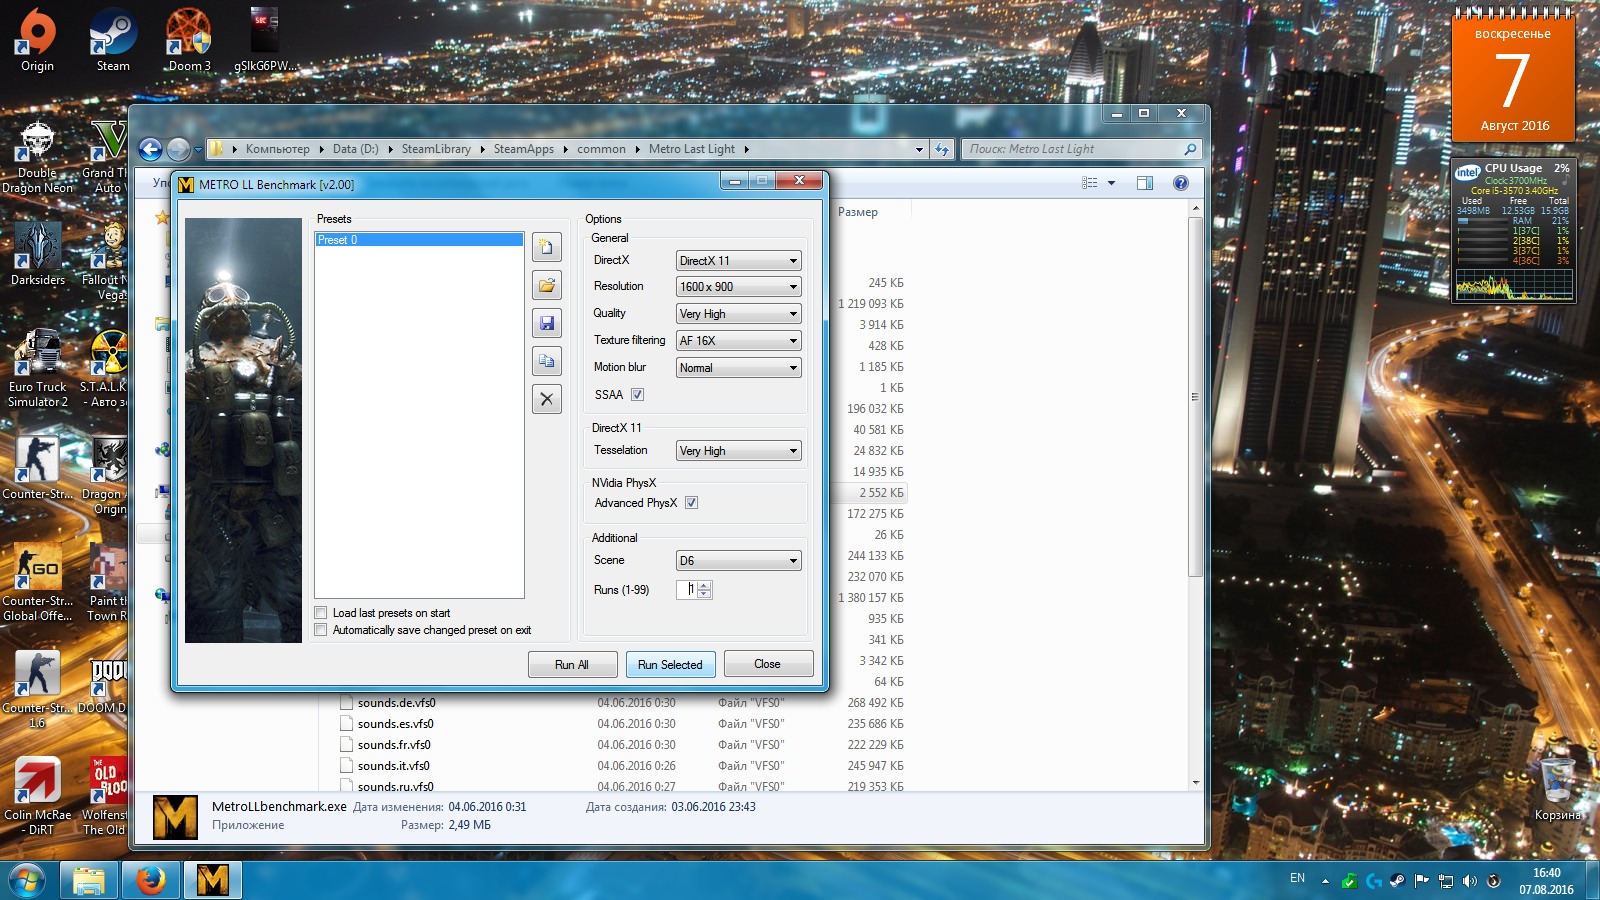Select Preset 0 in Presets list

(x=419, y=240)
